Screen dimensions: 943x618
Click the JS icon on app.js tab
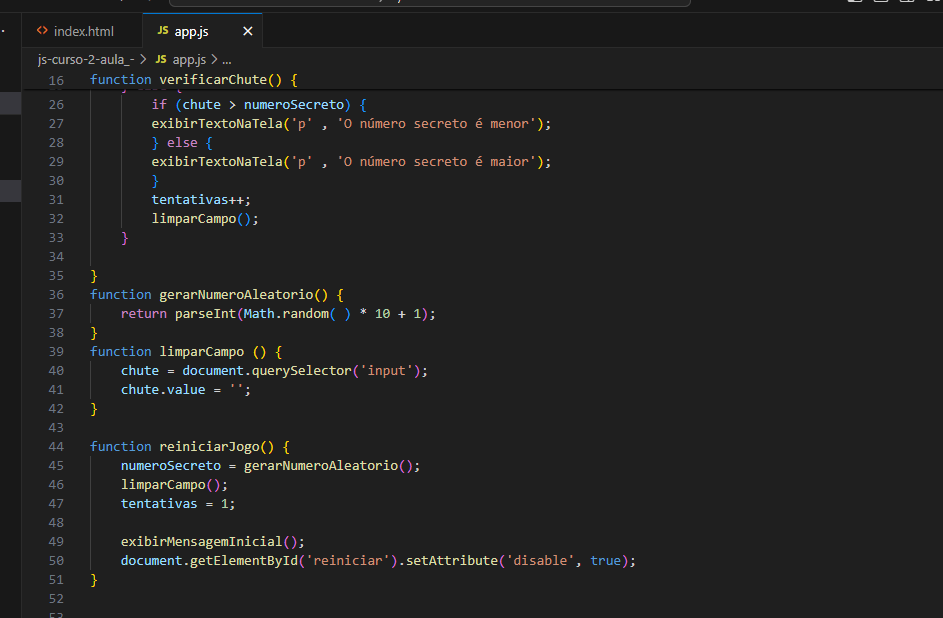tap(162, 31)
